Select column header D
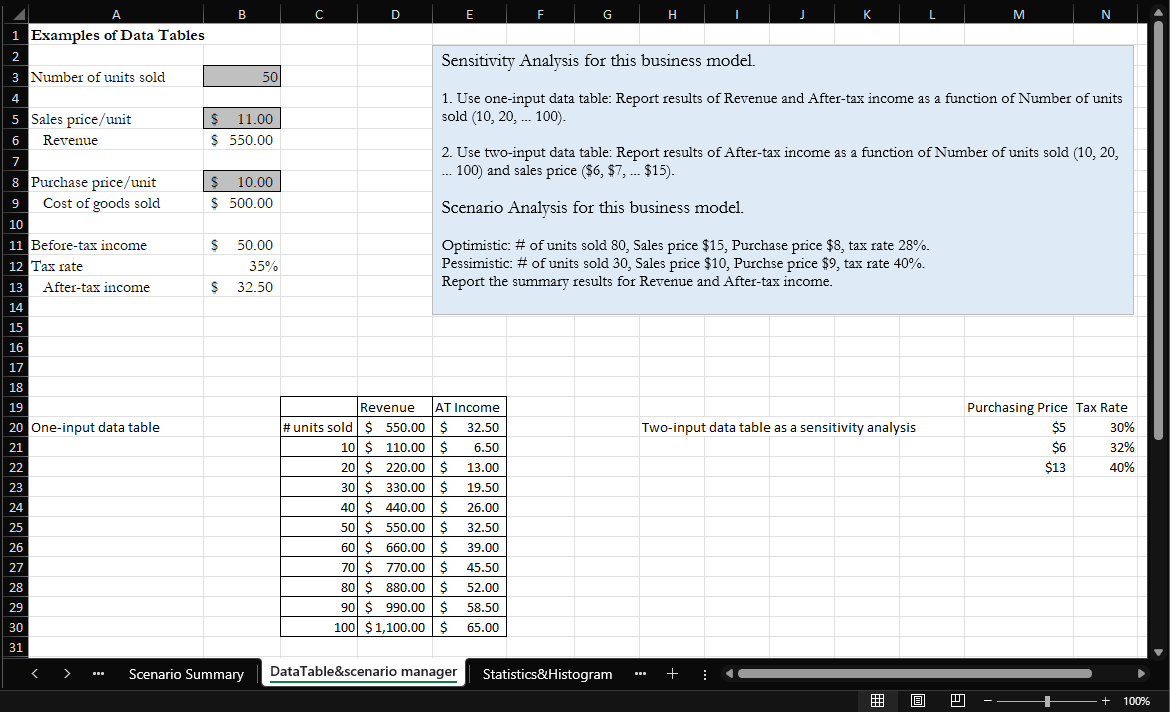The height and width of the screenshot is (712, 1170). 395,14
